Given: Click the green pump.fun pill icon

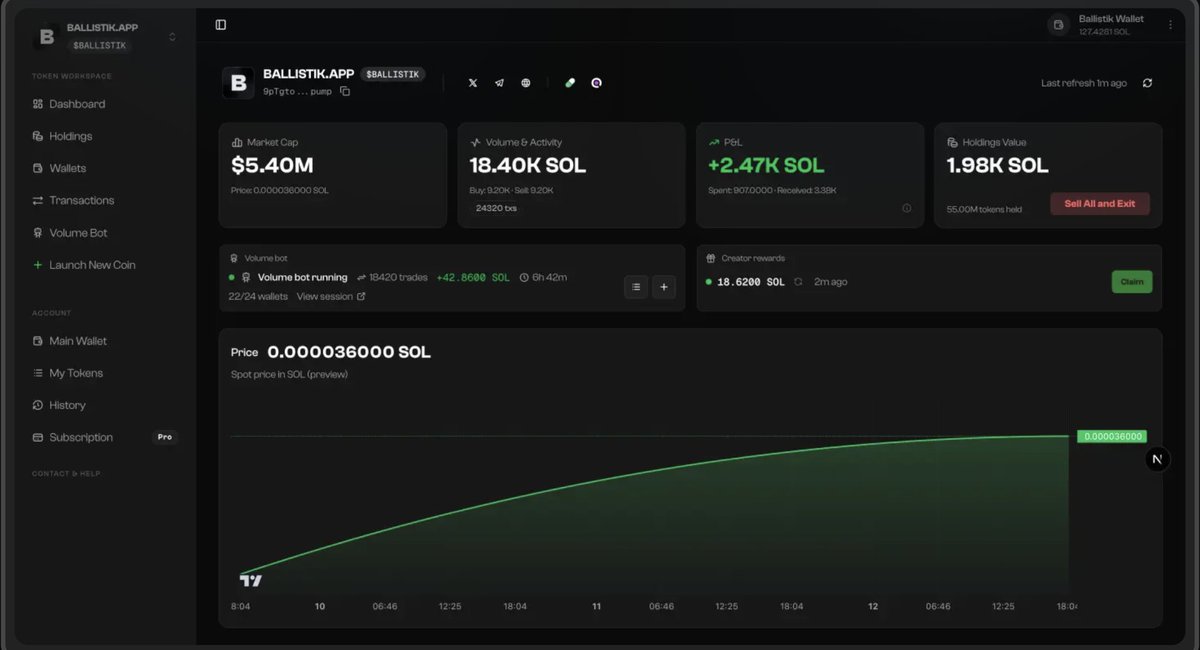Looking at the screenshot, I should (x=570, y=83).
